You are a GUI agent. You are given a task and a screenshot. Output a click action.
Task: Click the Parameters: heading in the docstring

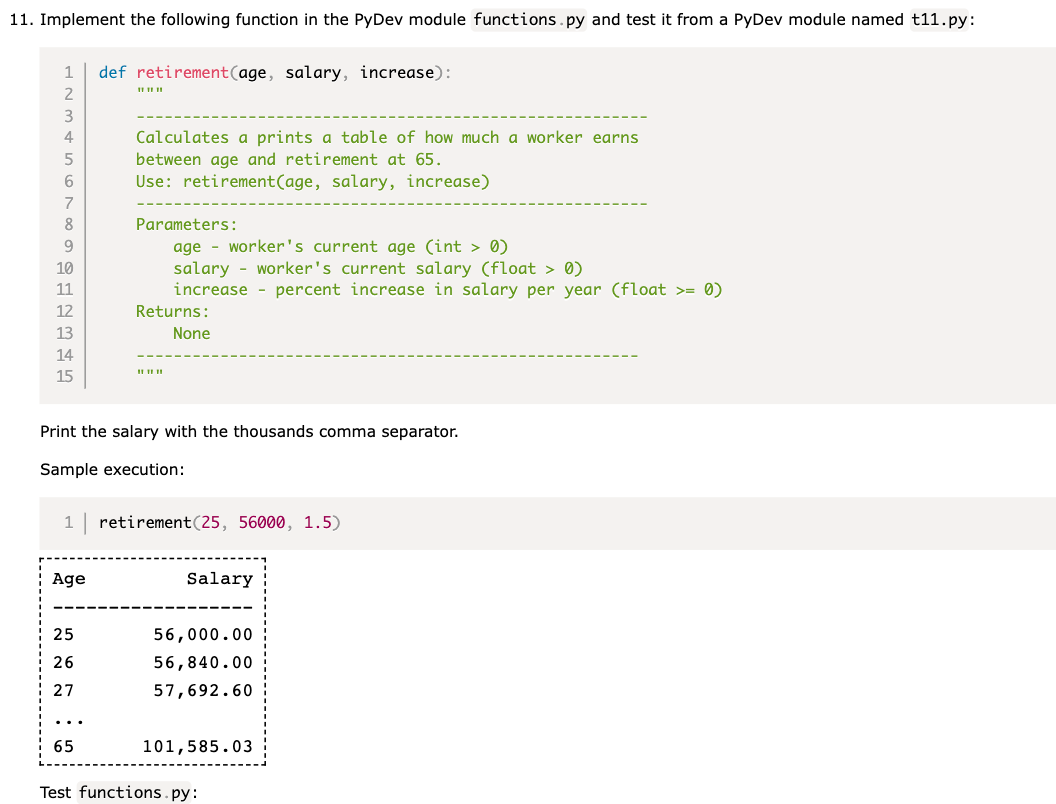[x=186, y=224]
